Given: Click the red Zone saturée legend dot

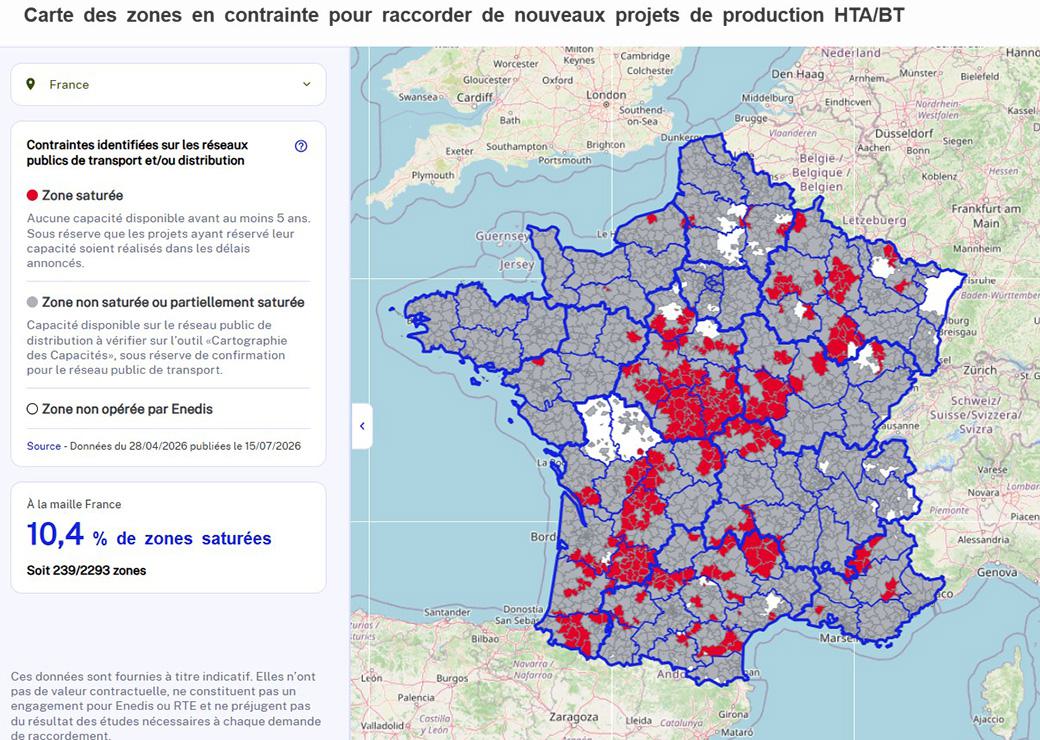Looking at the screenshot, I should pos(32,196).
